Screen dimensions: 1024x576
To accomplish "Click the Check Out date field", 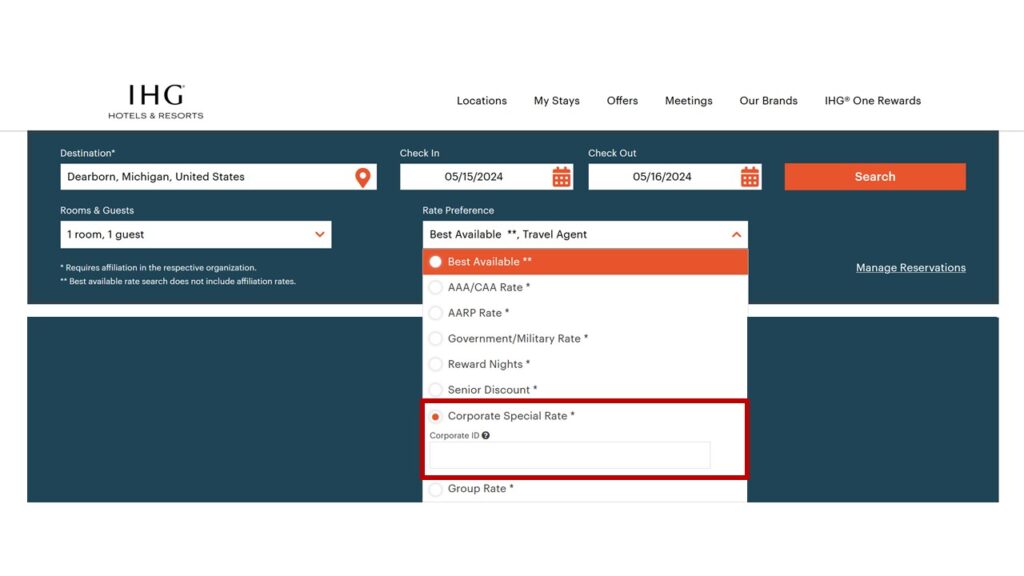I will pyautogui.click(x=675, y=177).
